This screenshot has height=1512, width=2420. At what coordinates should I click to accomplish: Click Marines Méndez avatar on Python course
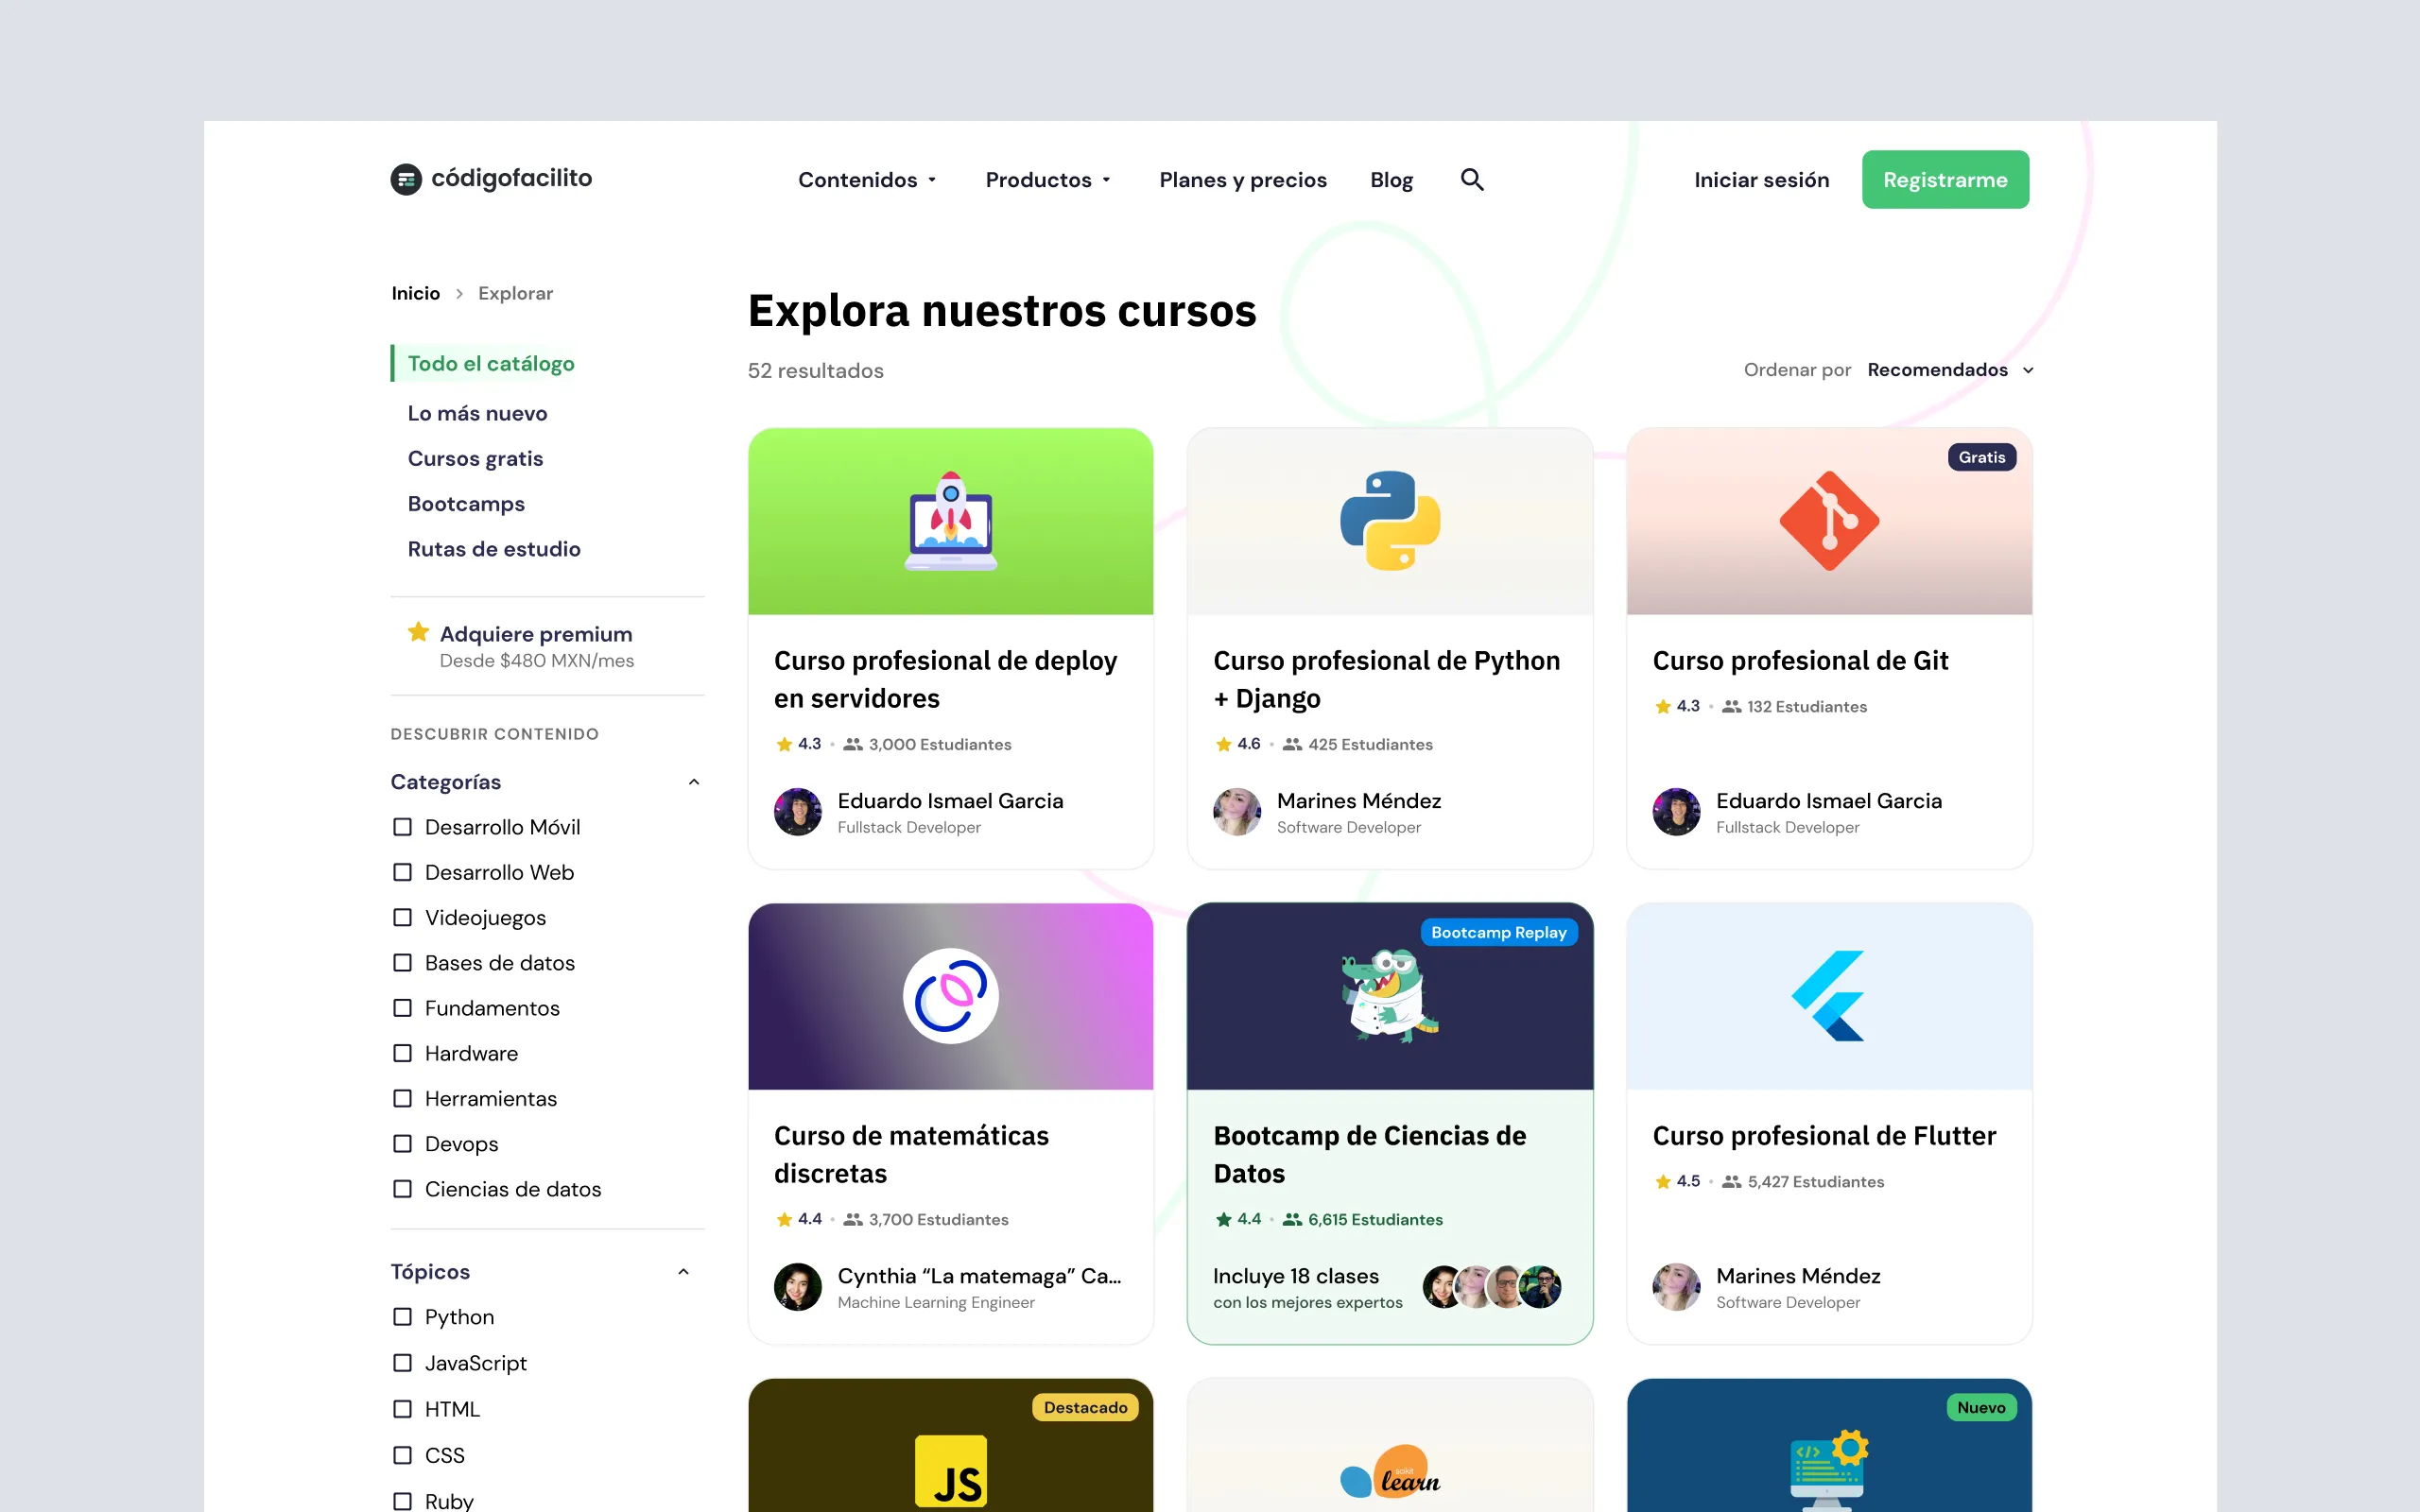1237,812
